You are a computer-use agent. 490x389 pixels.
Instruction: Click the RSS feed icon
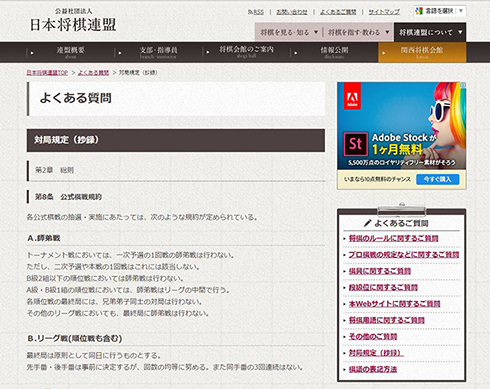tap(250, 12)
